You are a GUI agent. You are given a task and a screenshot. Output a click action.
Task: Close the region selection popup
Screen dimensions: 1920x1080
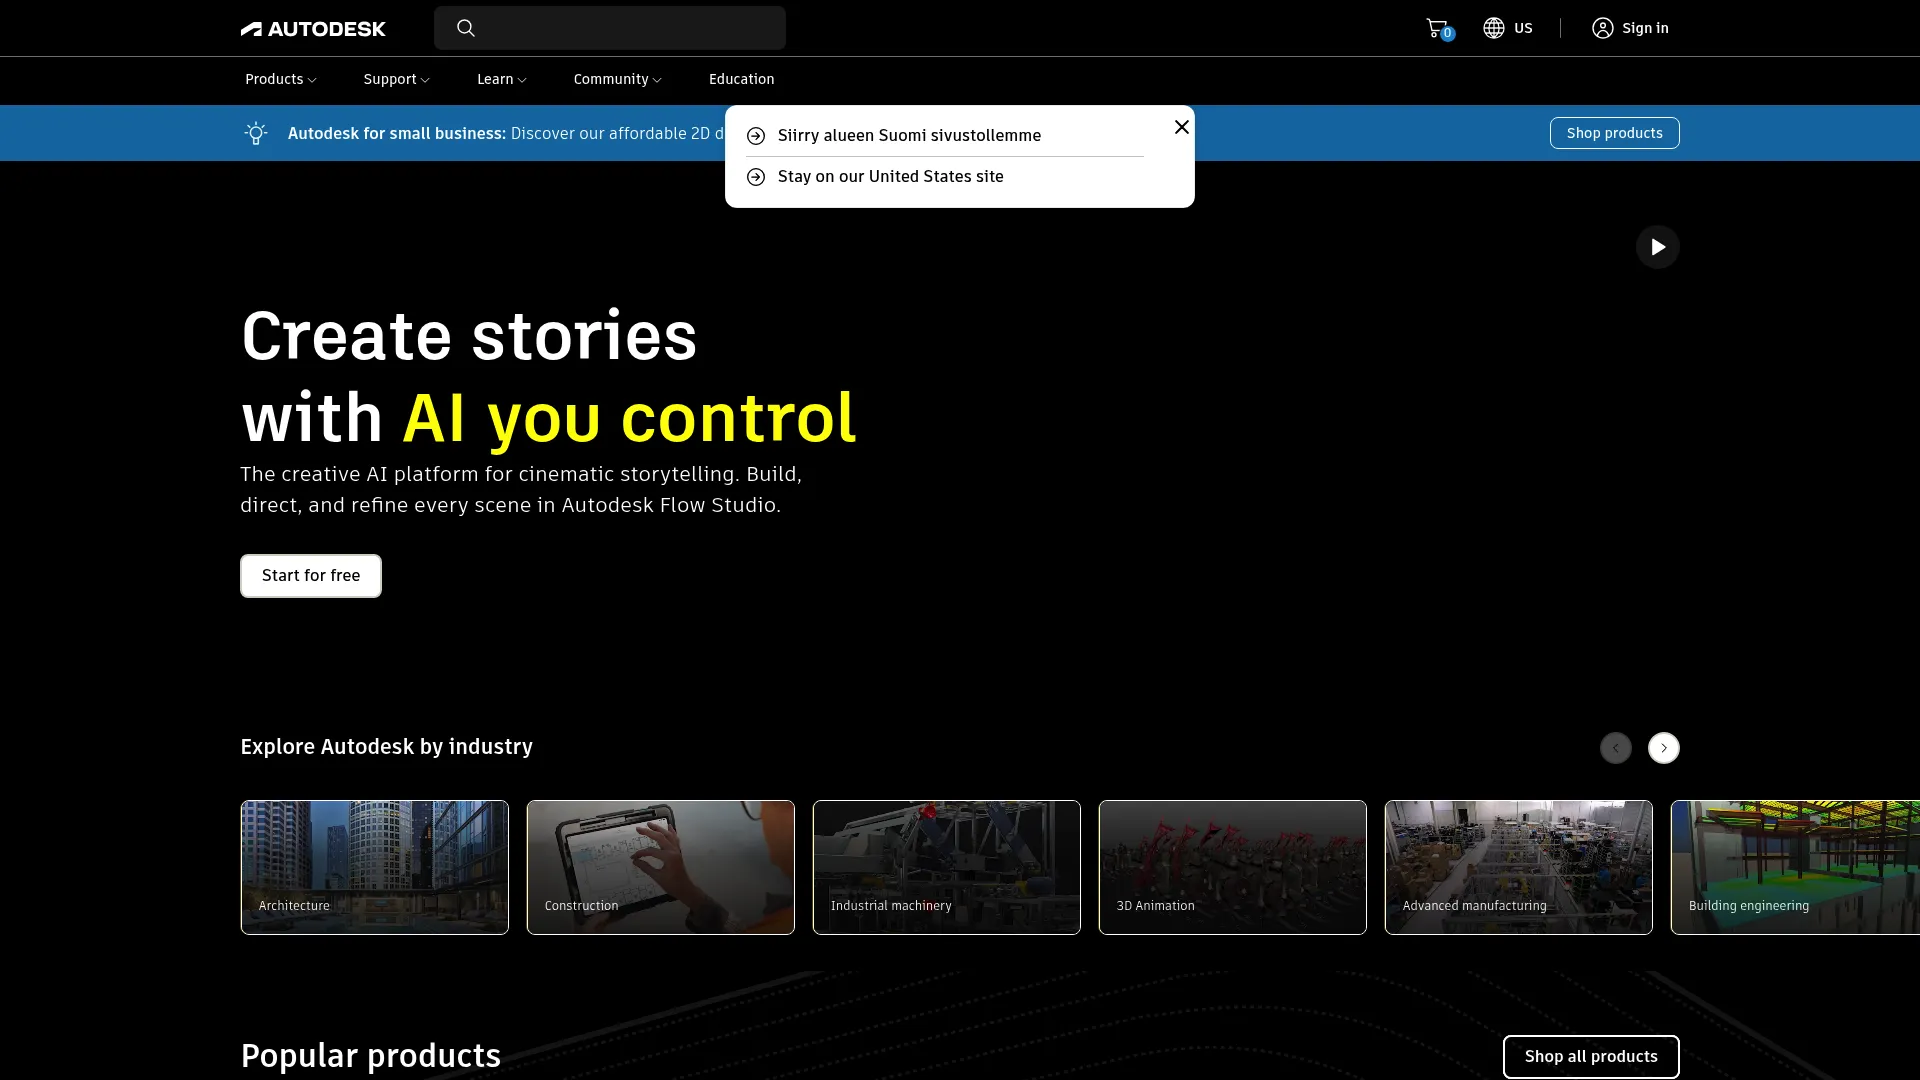click(x=1182, y=127)
